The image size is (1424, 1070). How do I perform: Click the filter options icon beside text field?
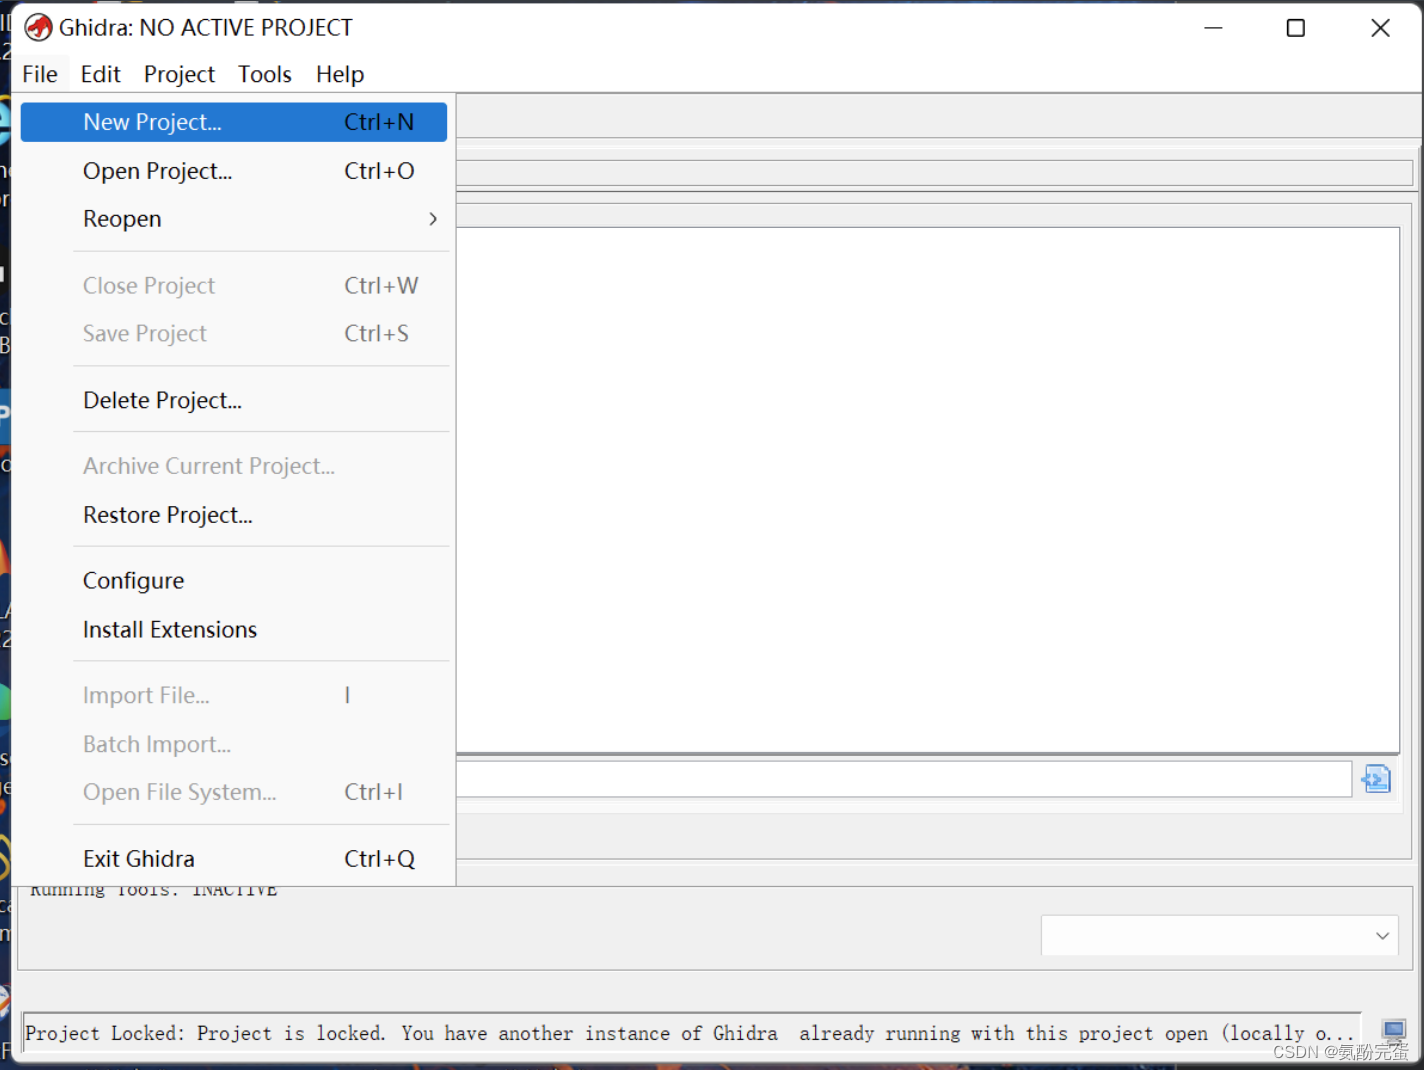click(x=1377, y=778)
